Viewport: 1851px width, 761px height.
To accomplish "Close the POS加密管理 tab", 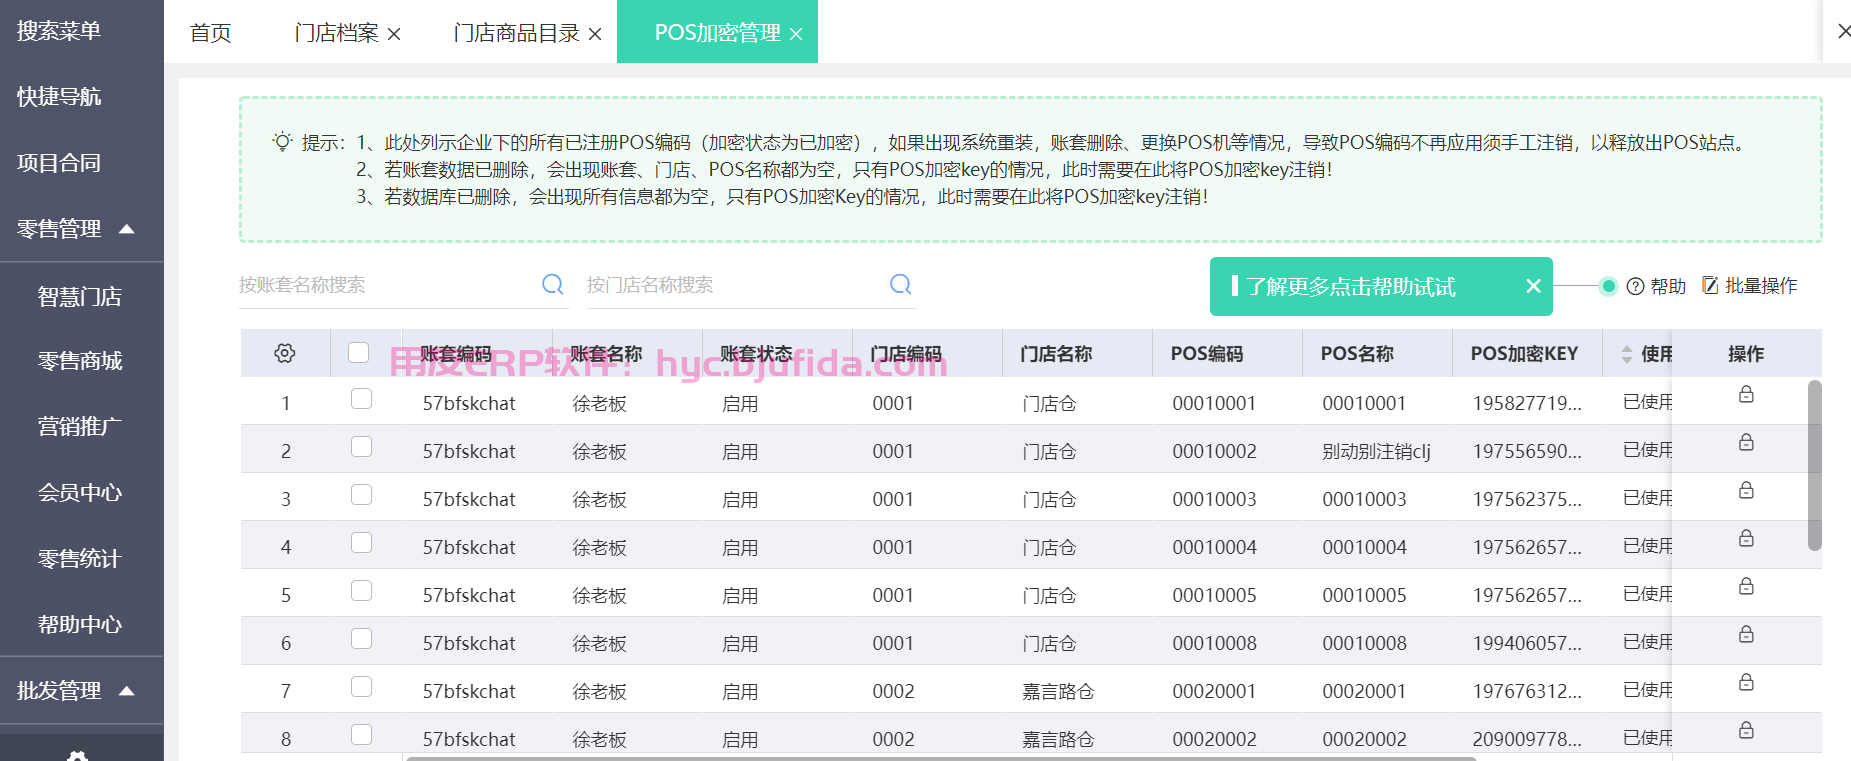I will coord(796,34).
